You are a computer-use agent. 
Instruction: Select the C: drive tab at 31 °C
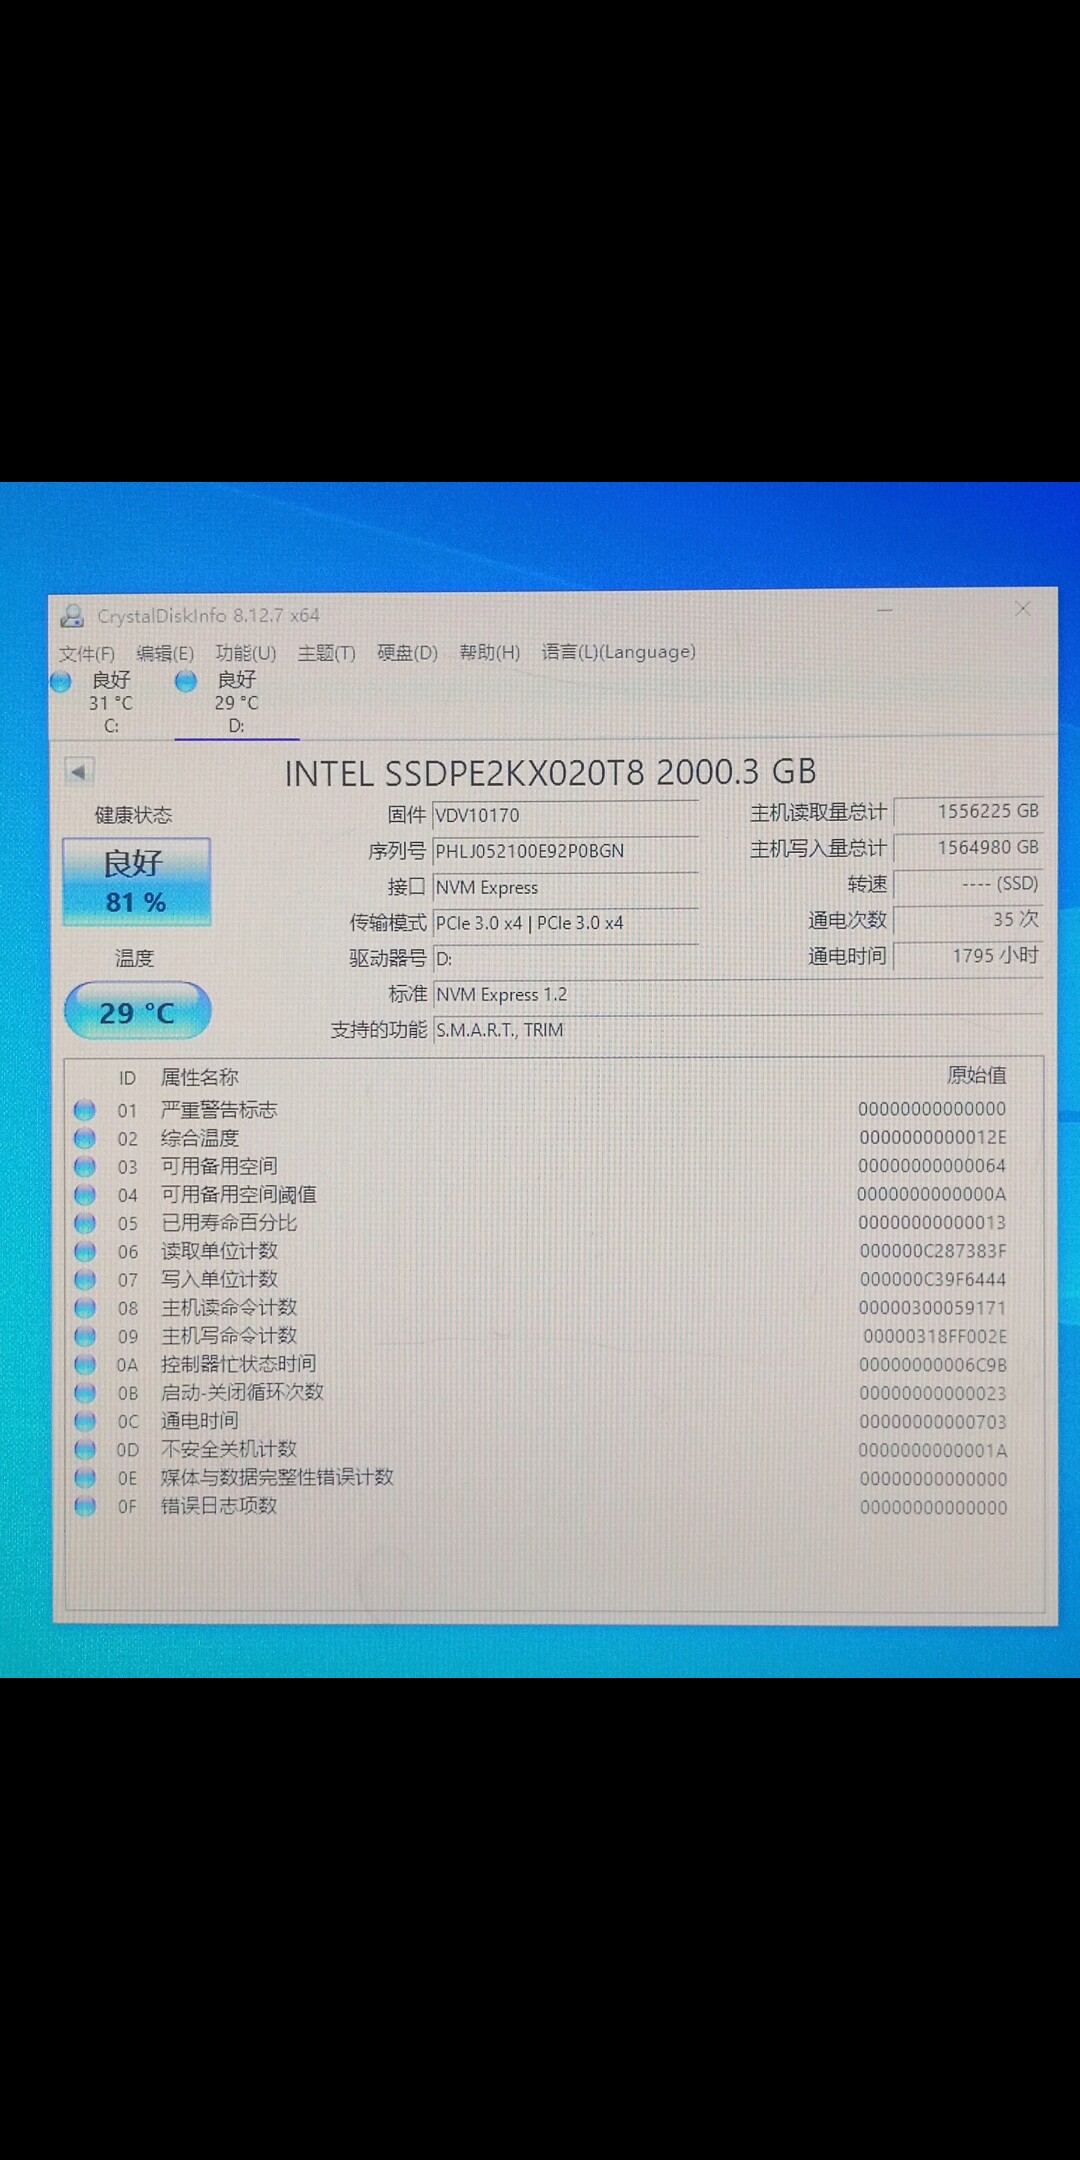point(111,702)
